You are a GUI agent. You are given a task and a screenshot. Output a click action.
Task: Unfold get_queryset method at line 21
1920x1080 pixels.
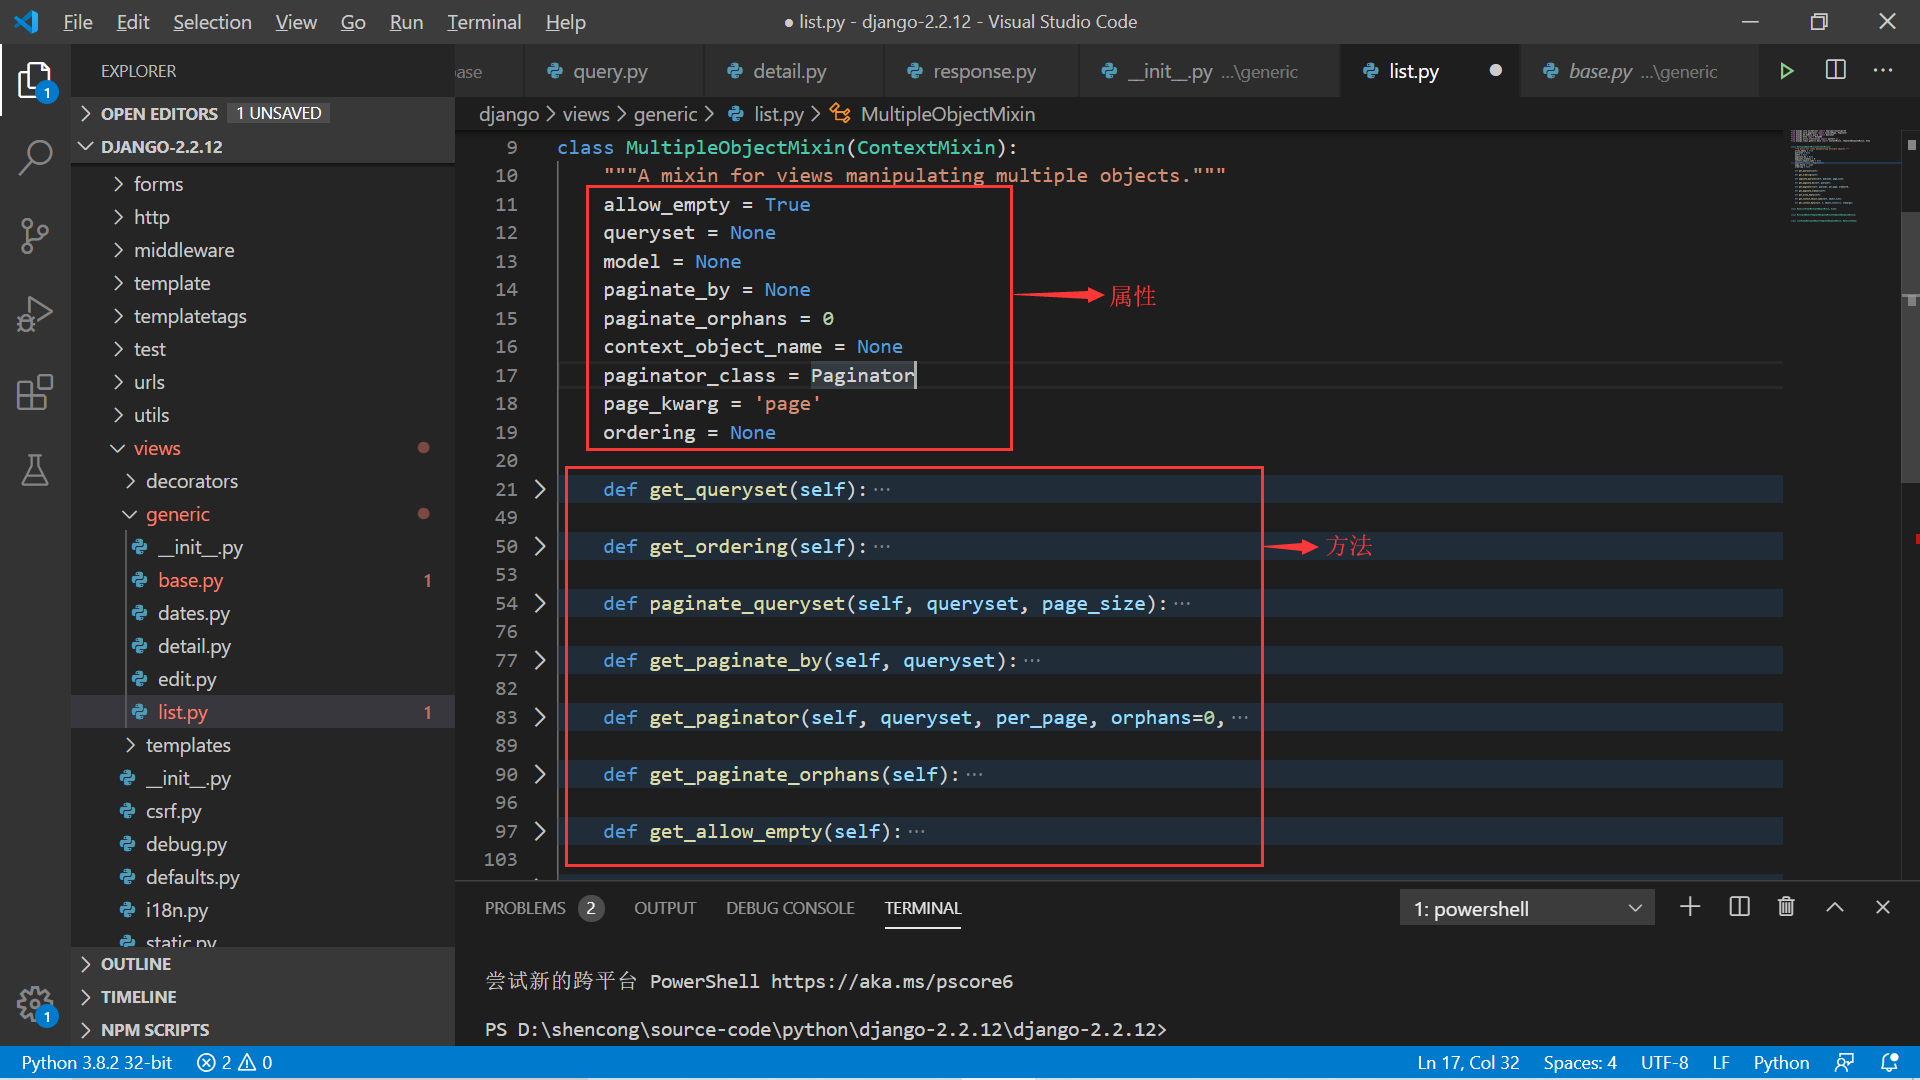[540, 489]
